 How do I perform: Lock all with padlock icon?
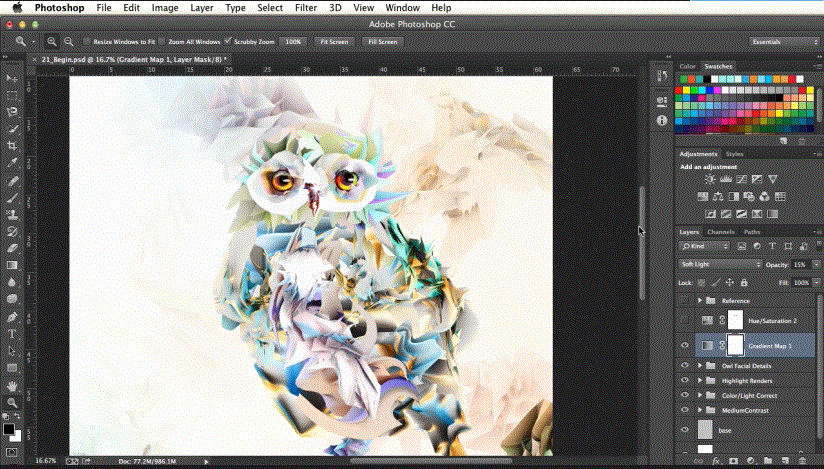(744, 282)
